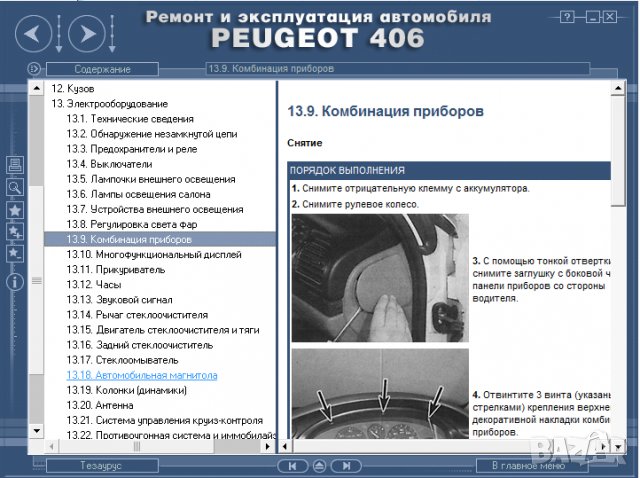Screen dimensions: 640x478
Task: Open 13.20. Антенна
Action: pos(100,406)
